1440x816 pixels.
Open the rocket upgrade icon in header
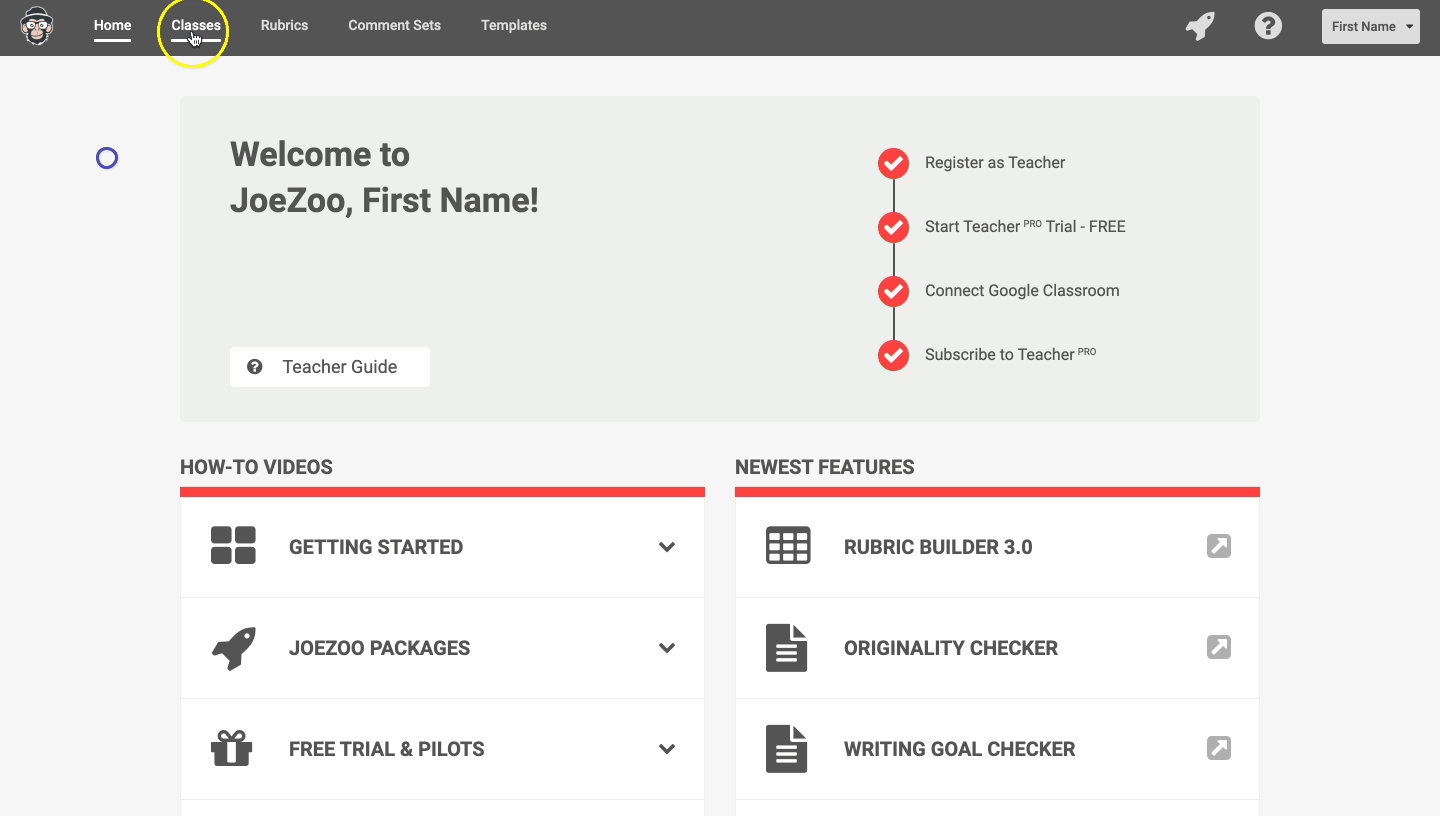pyautogui.click(x=1200, y=26)
